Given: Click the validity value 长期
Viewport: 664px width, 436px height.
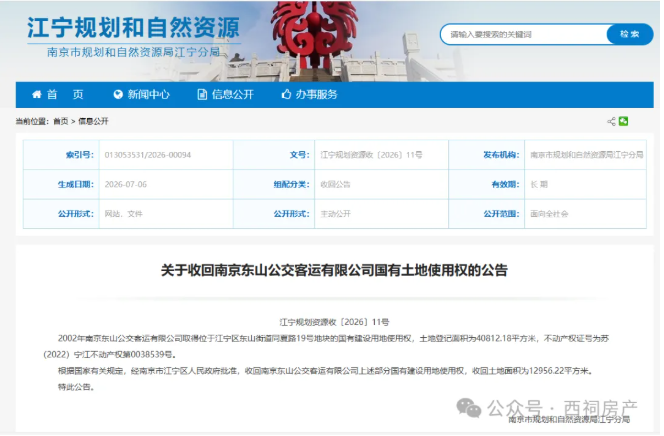Looking at the screenshot, I should pos(539,185).
